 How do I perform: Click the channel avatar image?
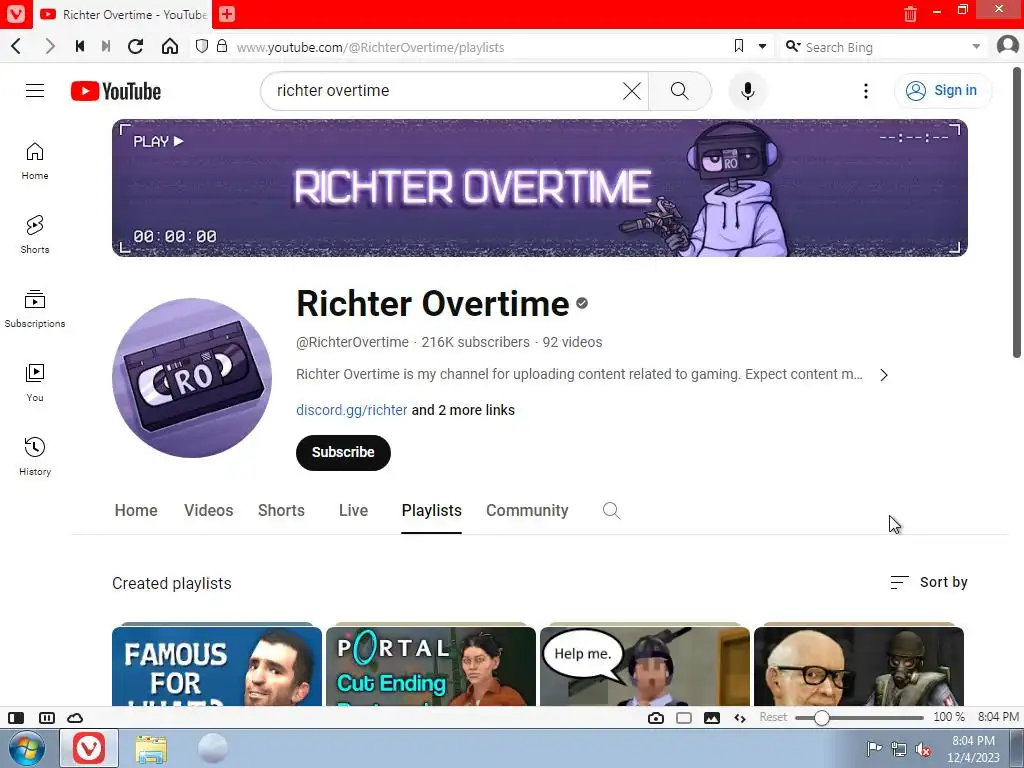(x=192, y=378)
